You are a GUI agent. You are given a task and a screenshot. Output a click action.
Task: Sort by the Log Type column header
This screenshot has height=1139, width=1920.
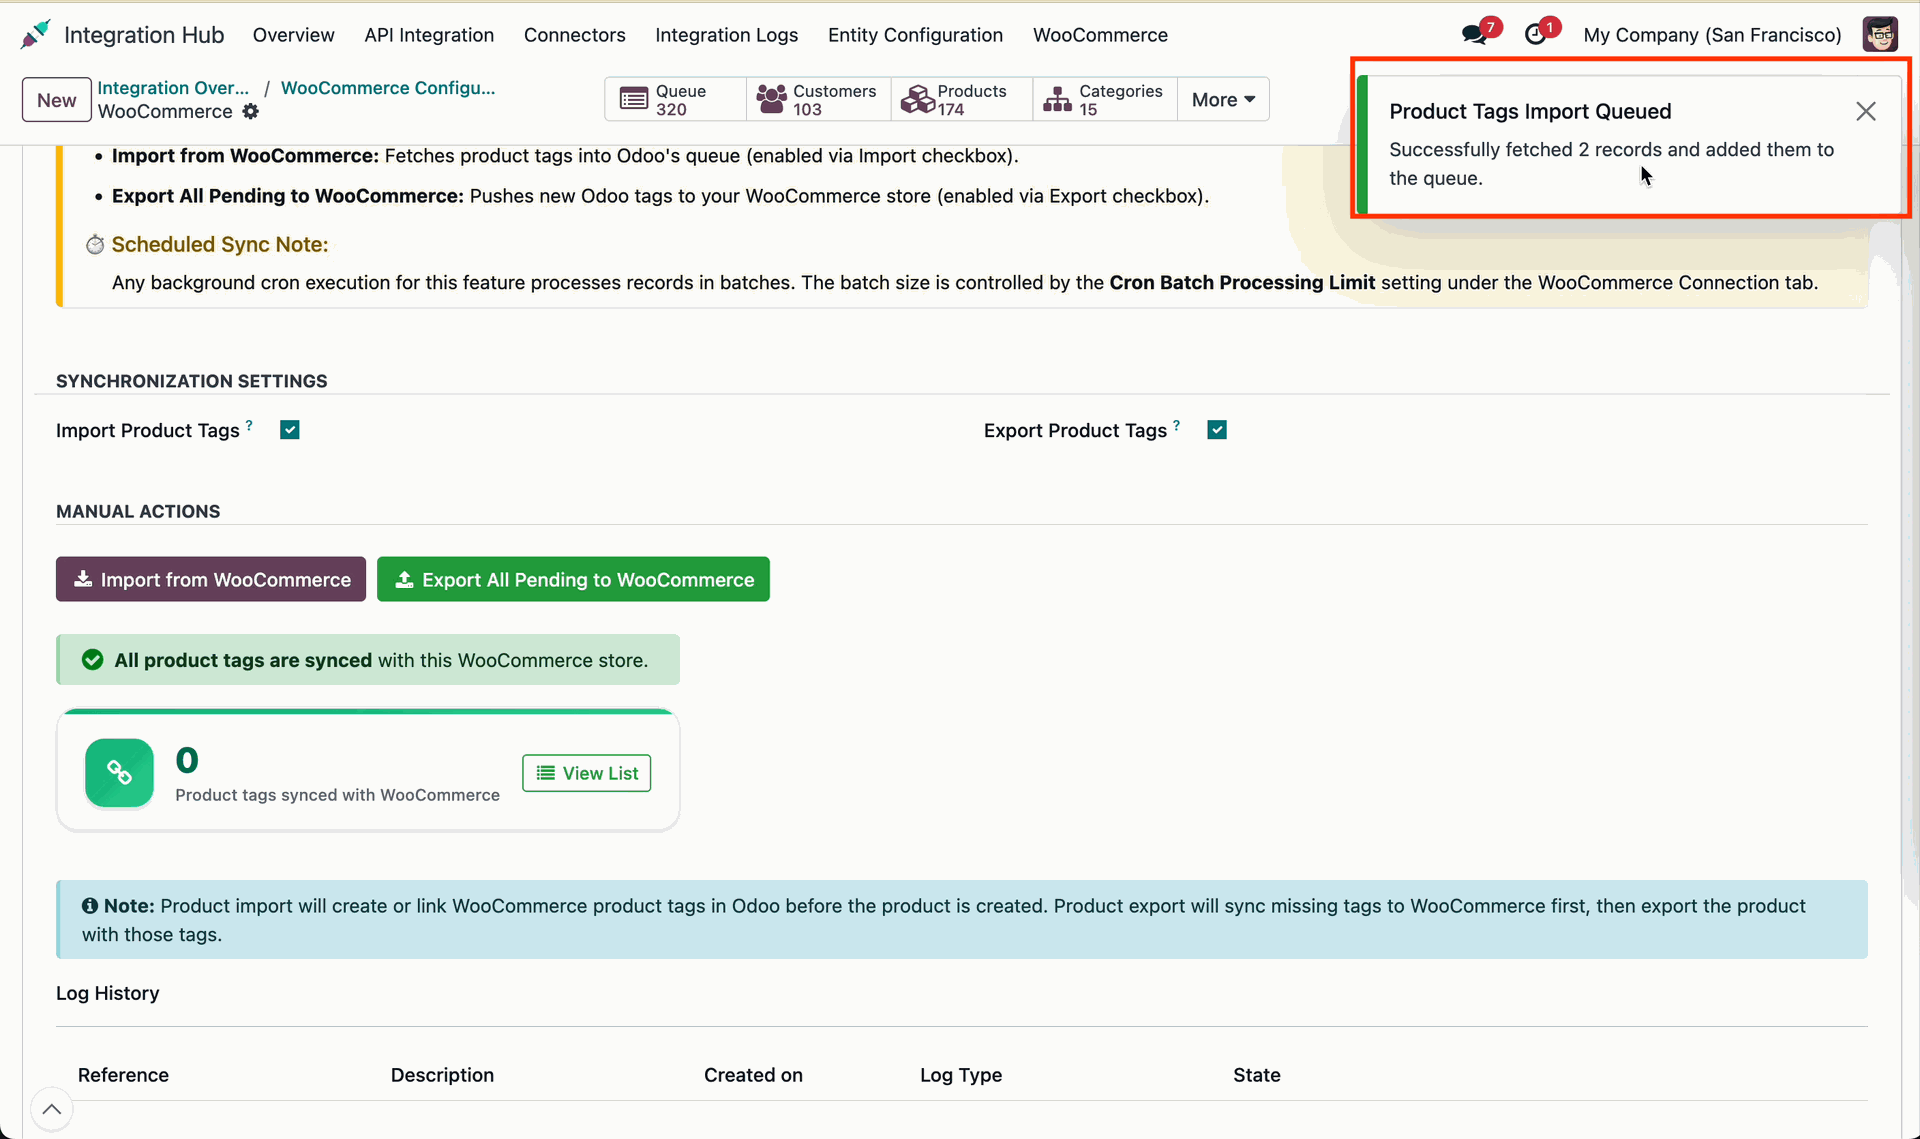(x=961, y=1075)
